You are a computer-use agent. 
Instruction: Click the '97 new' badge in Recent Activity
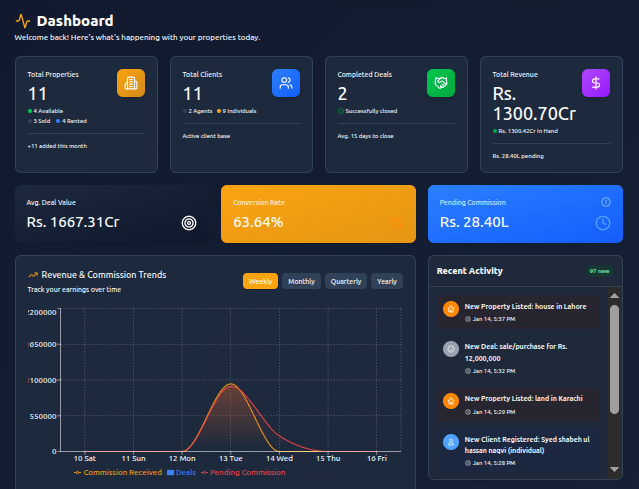[x=600, y=271]
